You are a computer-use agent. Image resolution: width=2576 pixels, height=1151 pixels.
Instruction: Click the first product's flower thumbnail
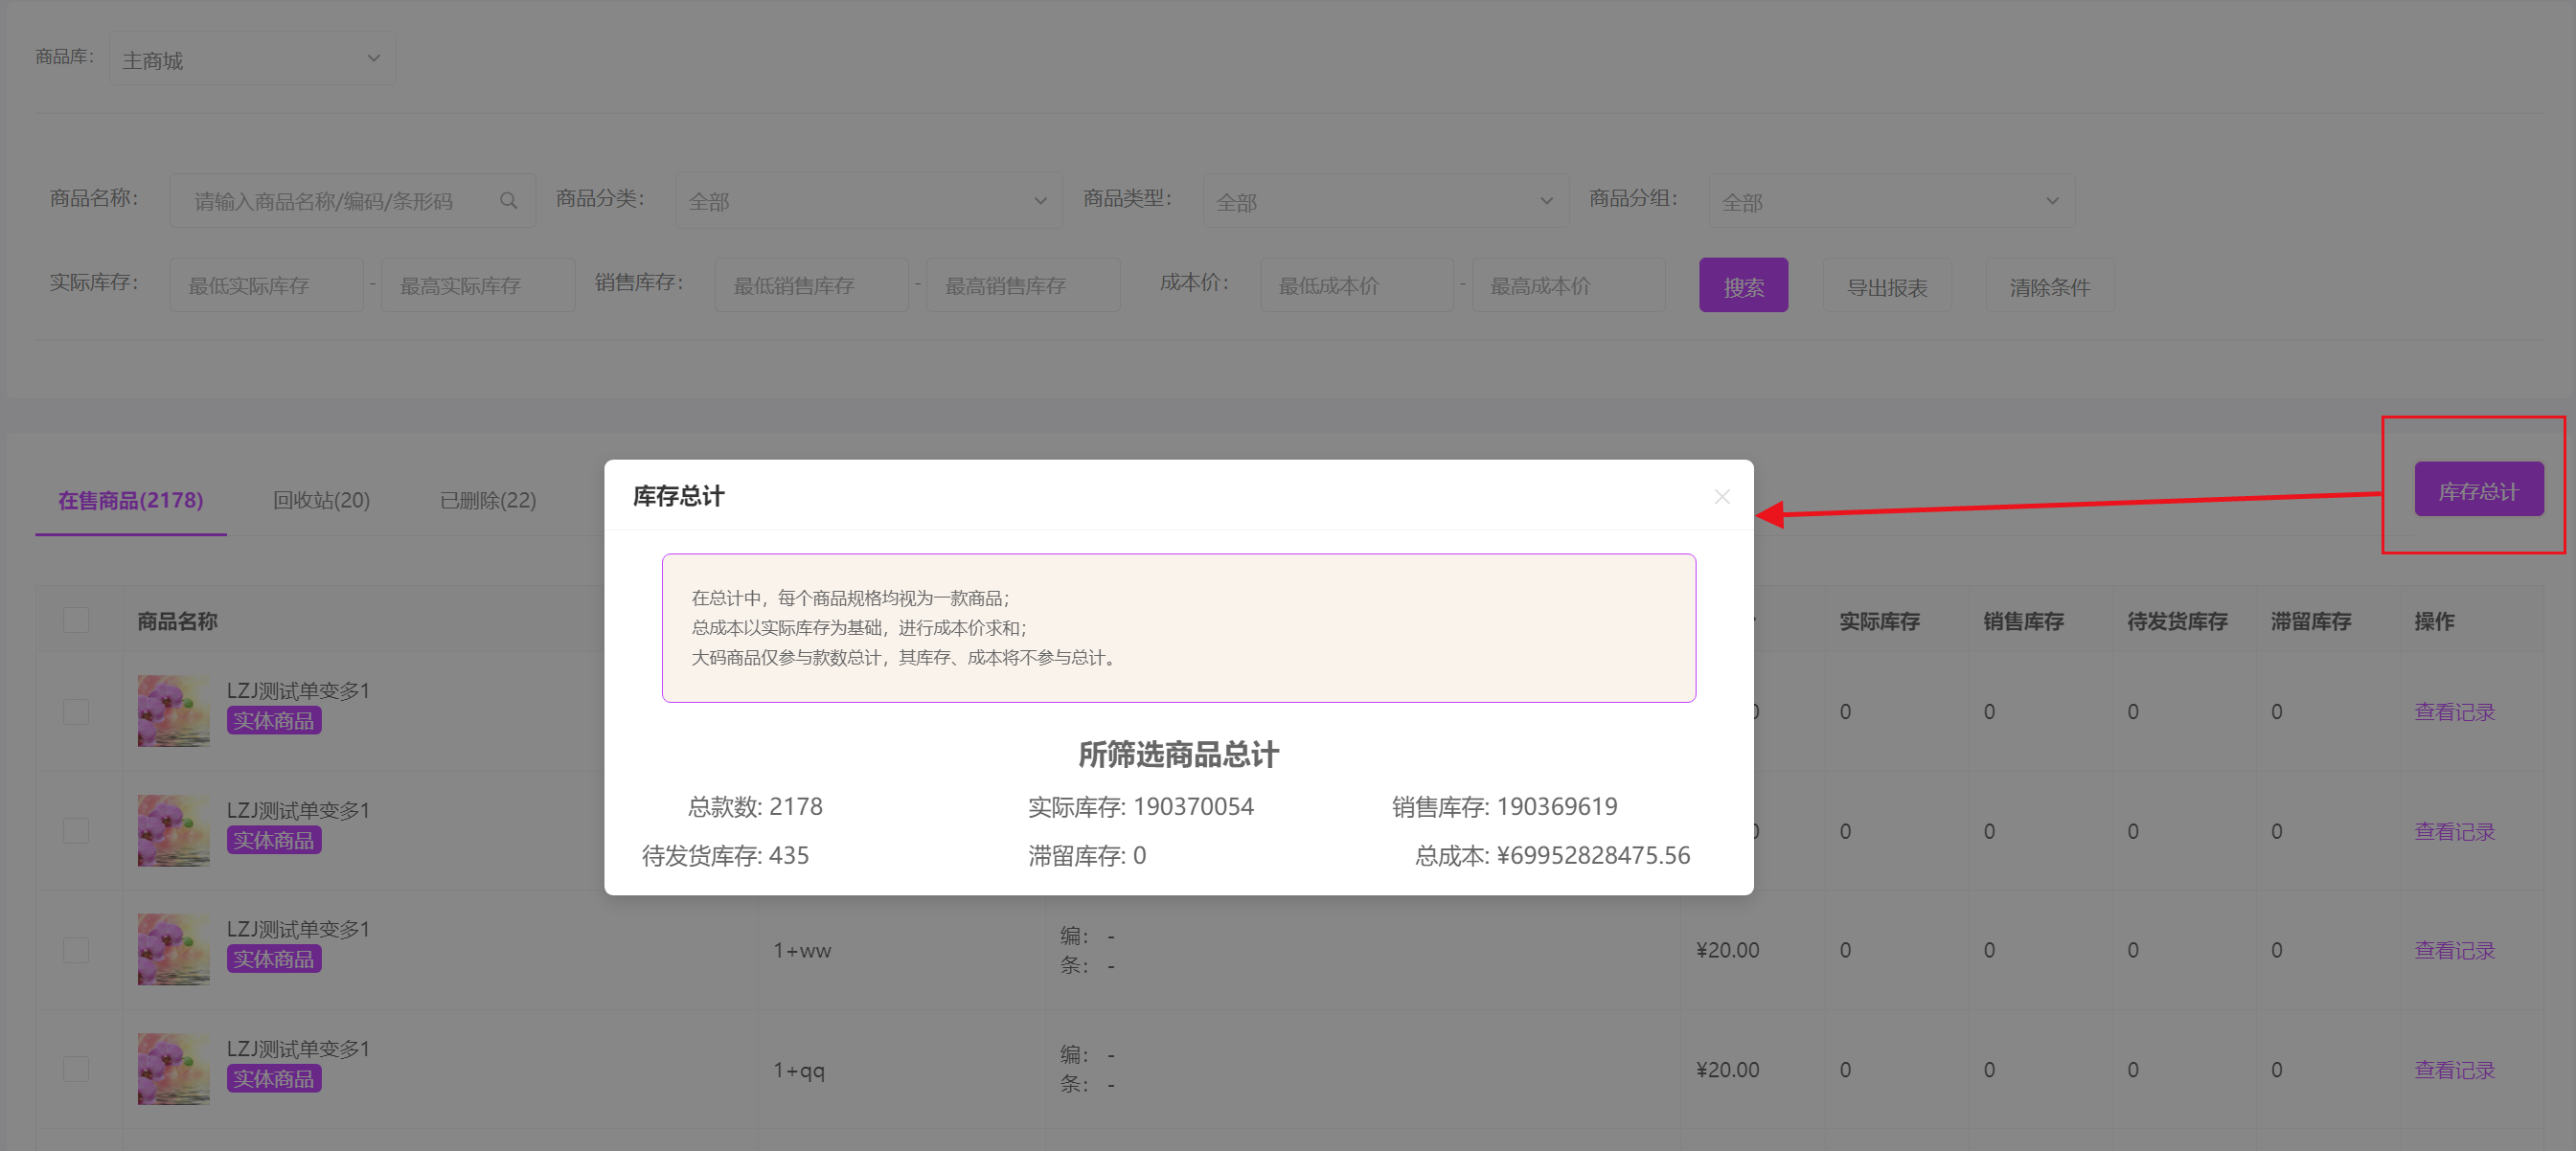point(174,710)
